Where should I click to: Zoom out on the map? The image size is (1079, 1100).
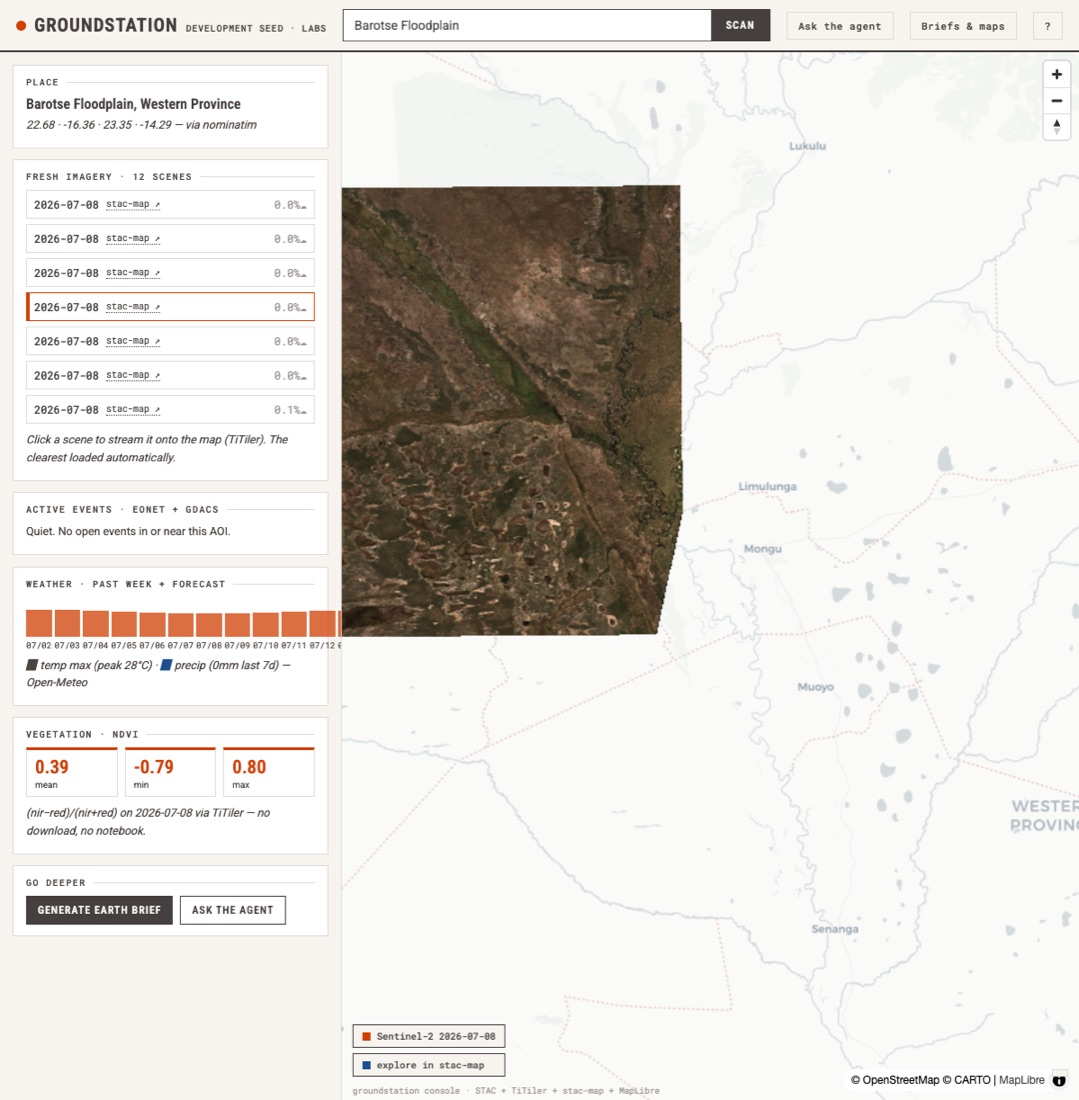pyautogui.click(x=1057, y=100)
